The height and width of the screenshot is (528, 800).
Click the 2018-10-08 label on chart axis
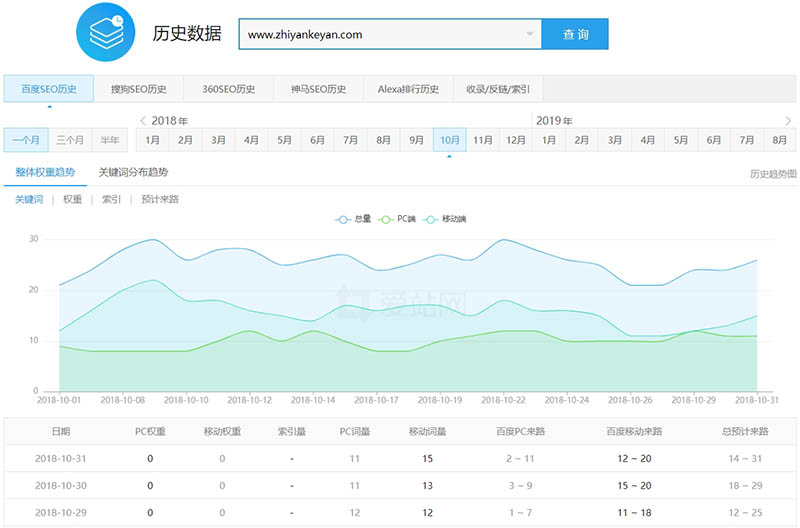[x=122, y=400]
